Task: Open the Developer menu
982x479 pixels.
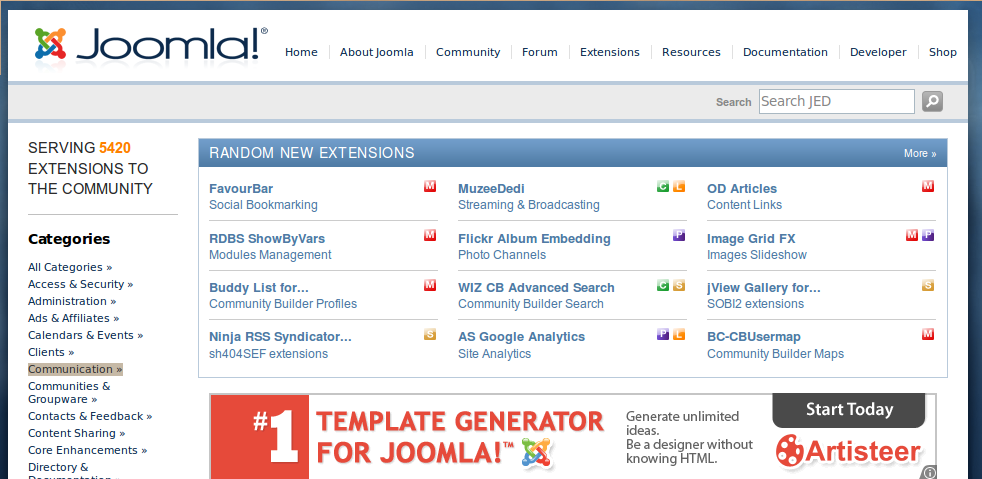Action: click(x=878, y=52)
